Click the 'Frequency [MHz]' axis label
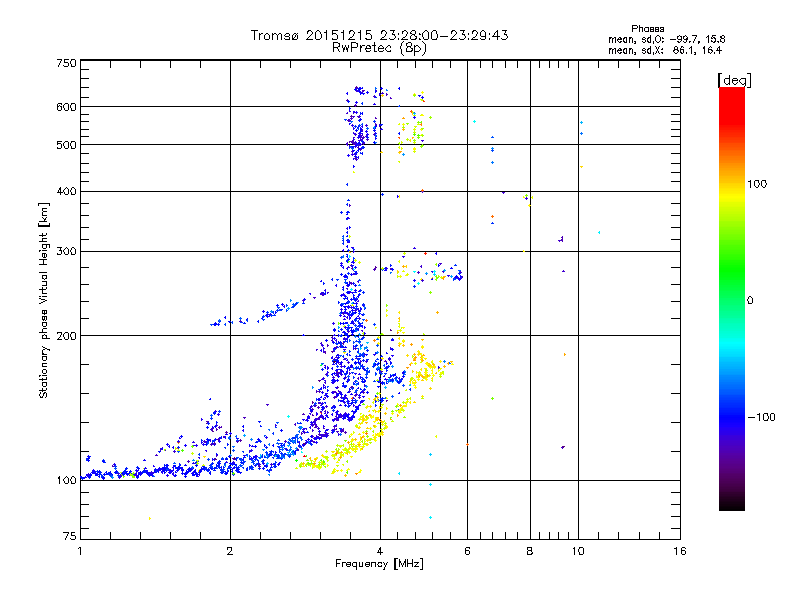 point(379,564)
